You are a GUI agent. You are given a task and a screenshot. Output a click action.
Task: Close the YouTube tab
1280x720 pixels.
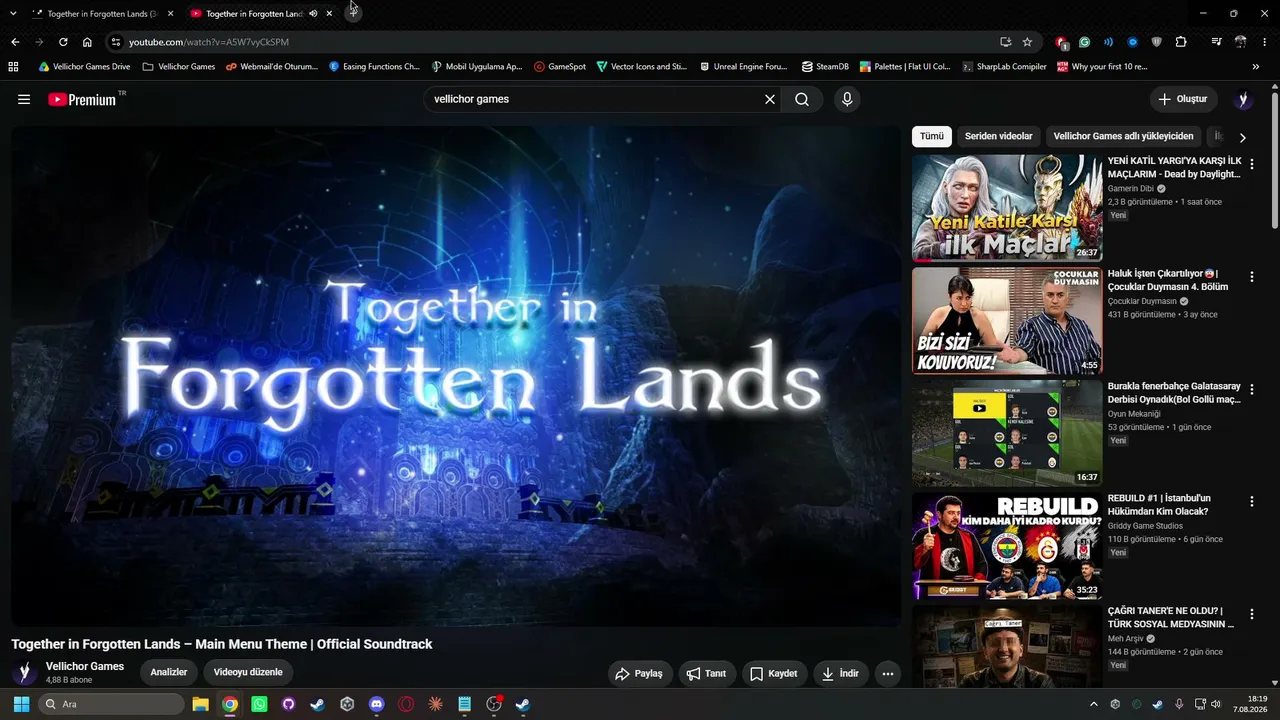(329, 14)
